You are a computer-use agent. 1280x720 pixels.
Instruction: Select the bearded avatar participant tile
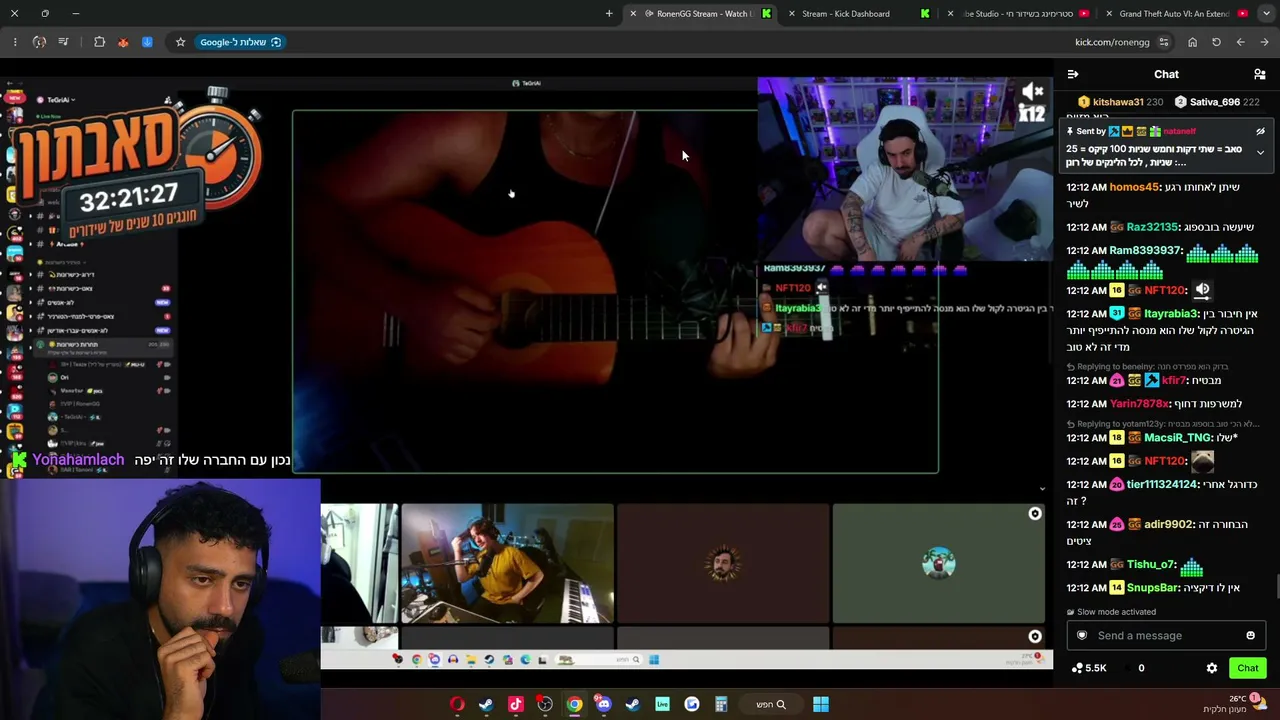723,563
